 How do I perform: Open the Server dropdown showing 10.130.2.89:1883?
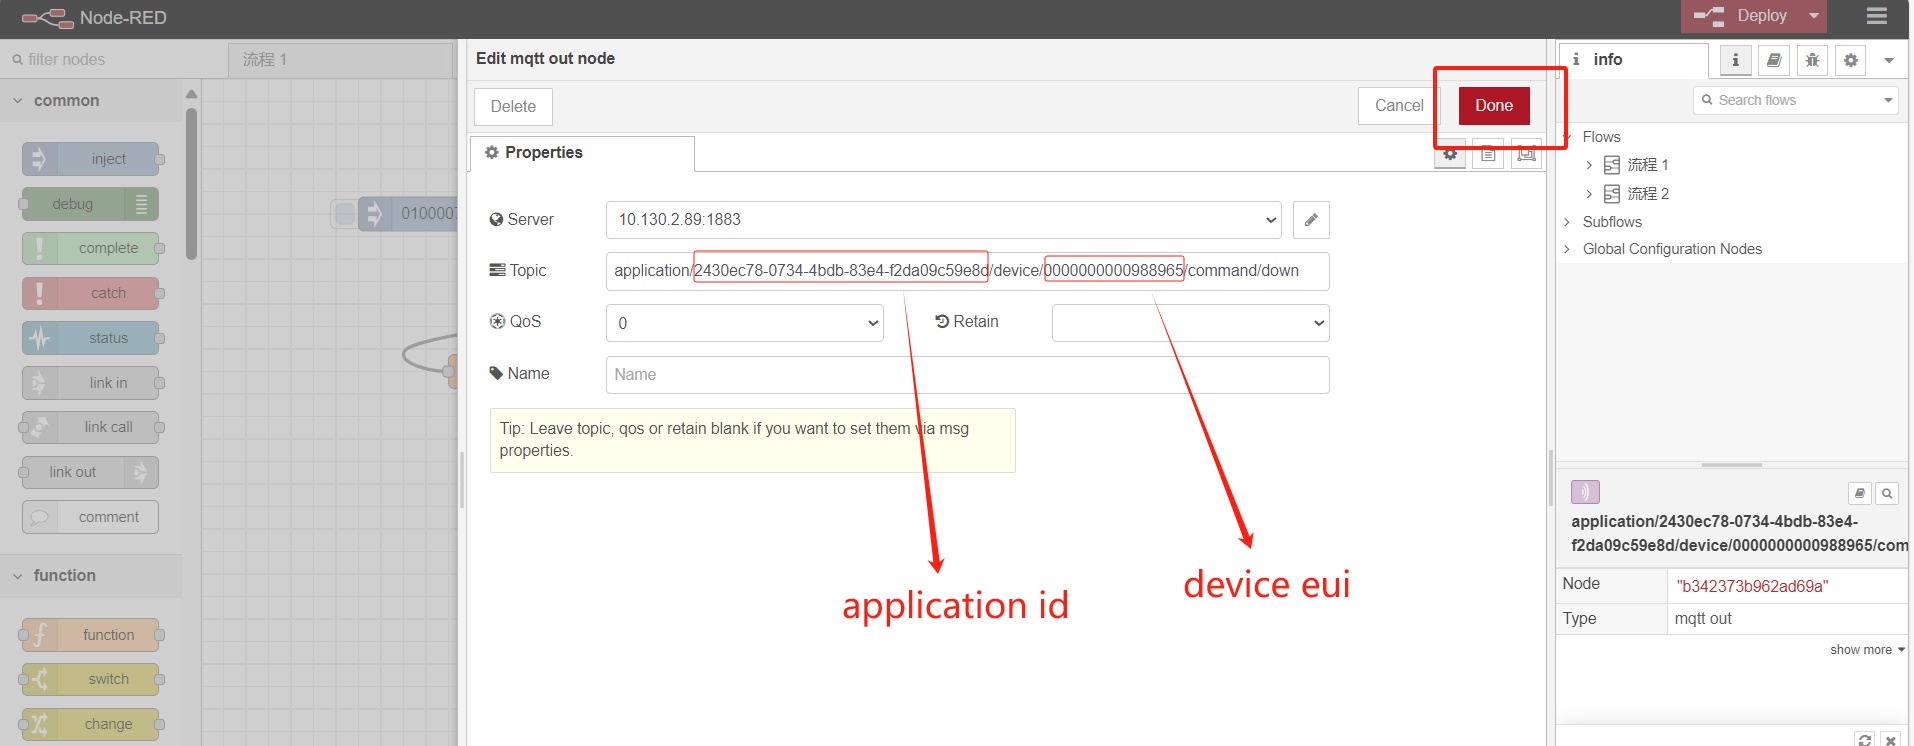[x=944, y=220]
